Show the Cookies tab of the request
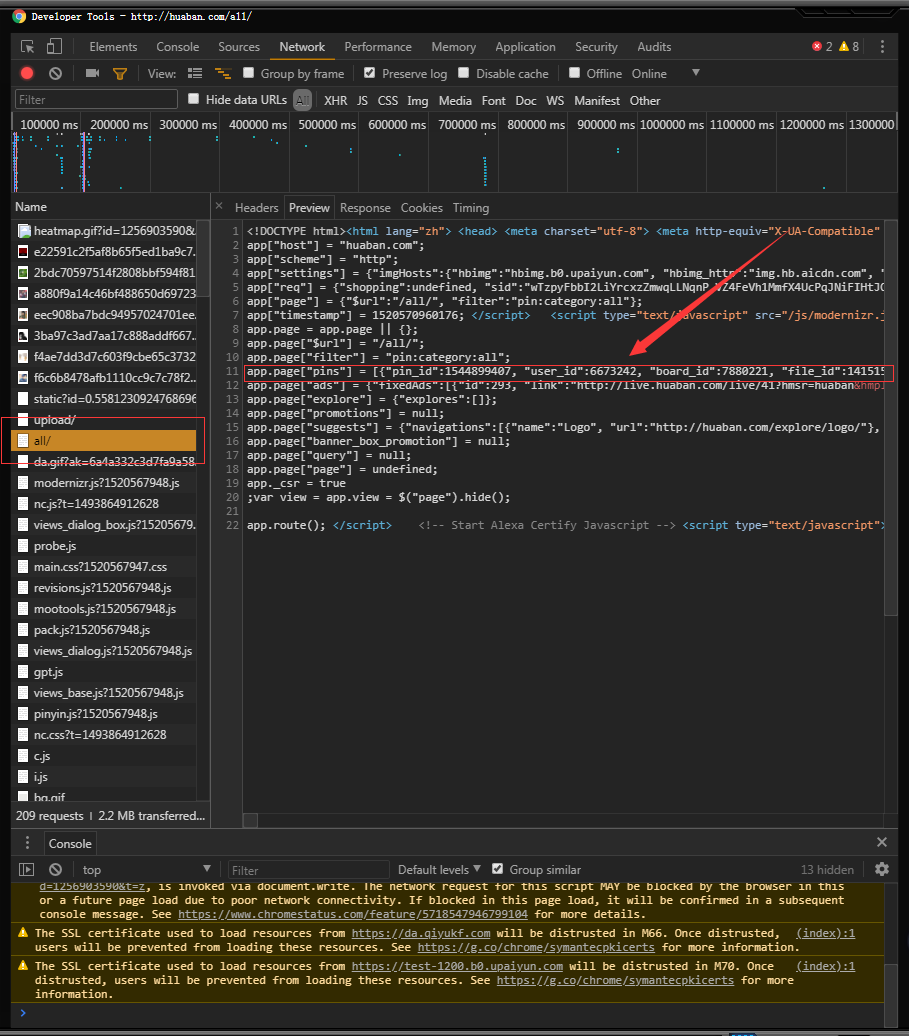Screen dimensions: 909x1036 pos(421,207)
